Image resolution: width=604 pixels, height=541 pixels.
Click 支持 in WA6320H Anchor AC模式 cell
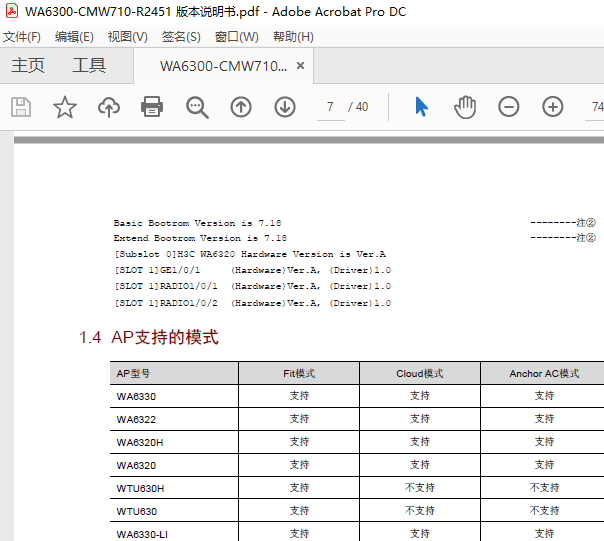(544, 442)
